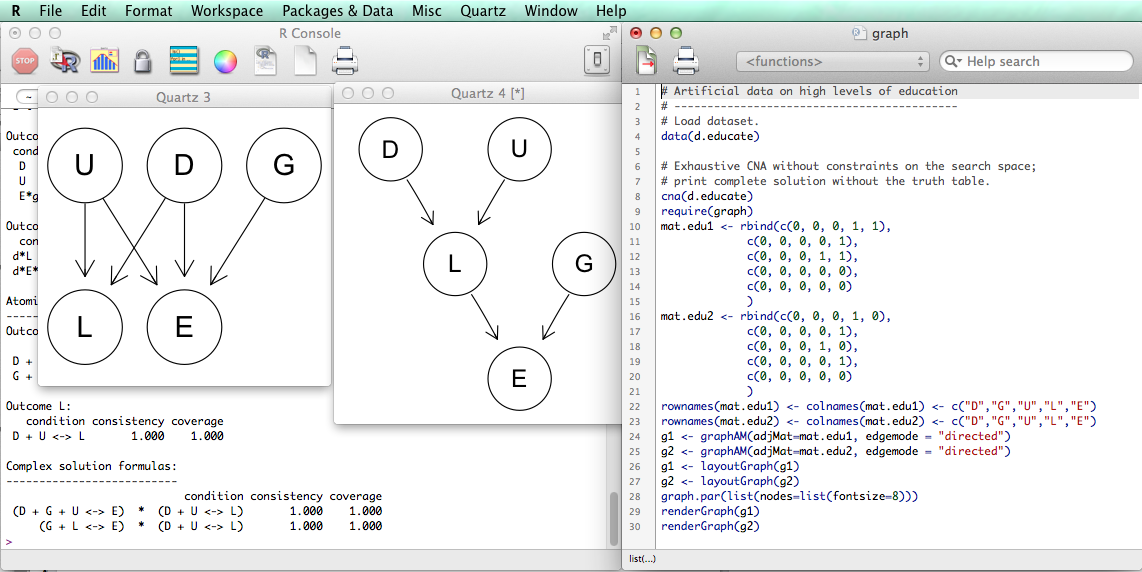Print the R Console contents
Screen dimensions: 1142x572
pyautogui.click(x=345, y=62)
